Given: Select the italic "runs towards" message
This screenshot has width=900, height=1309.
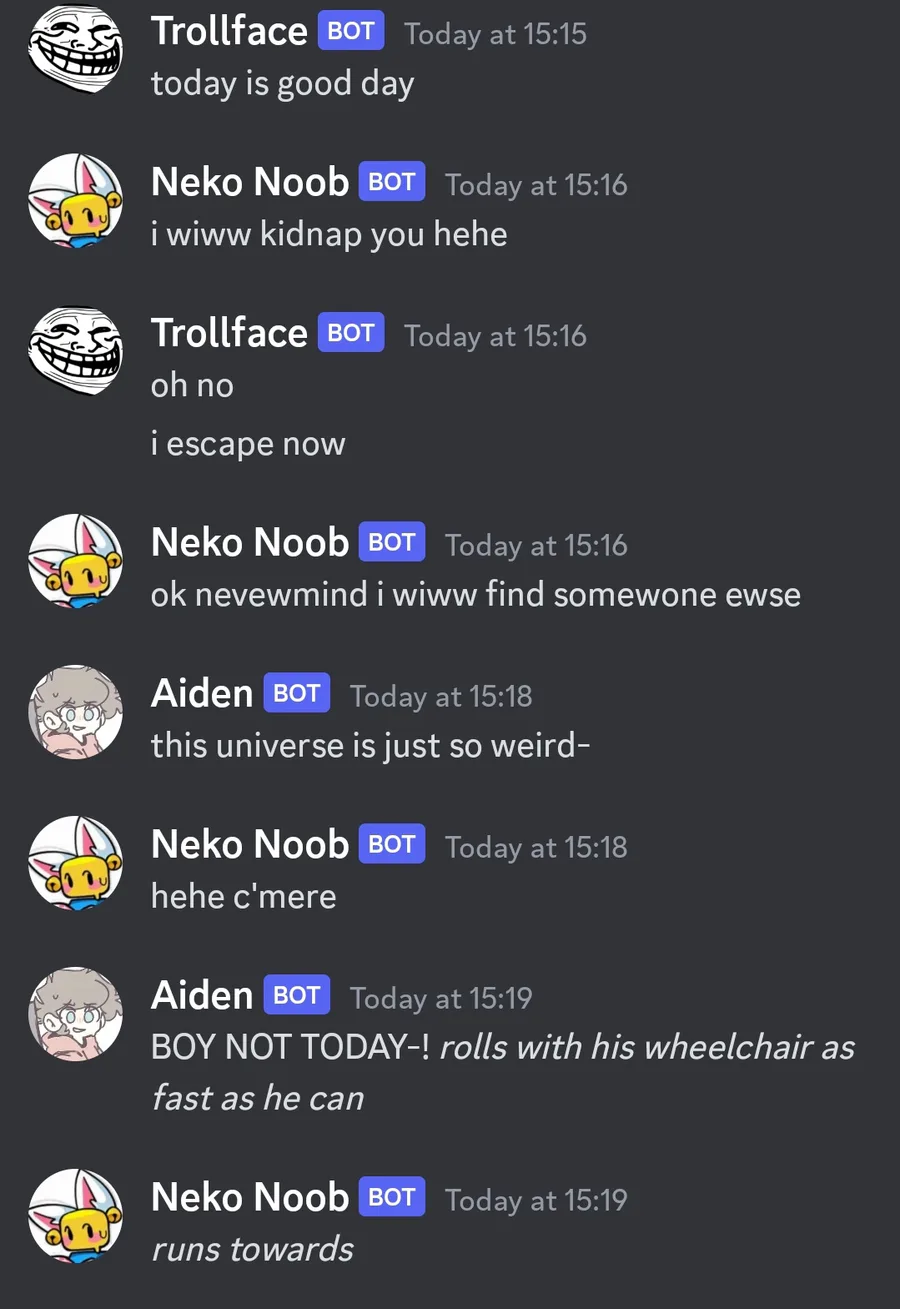Looking at the screenshot, I should 252,1249.
